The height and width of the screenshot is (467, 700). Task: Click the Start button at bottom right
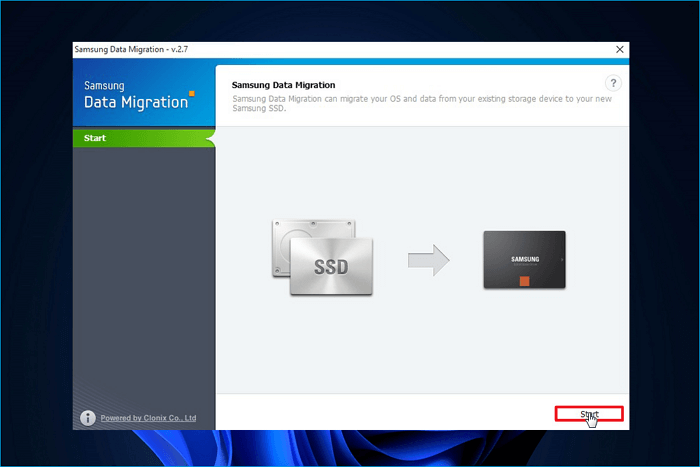[589, 414]
